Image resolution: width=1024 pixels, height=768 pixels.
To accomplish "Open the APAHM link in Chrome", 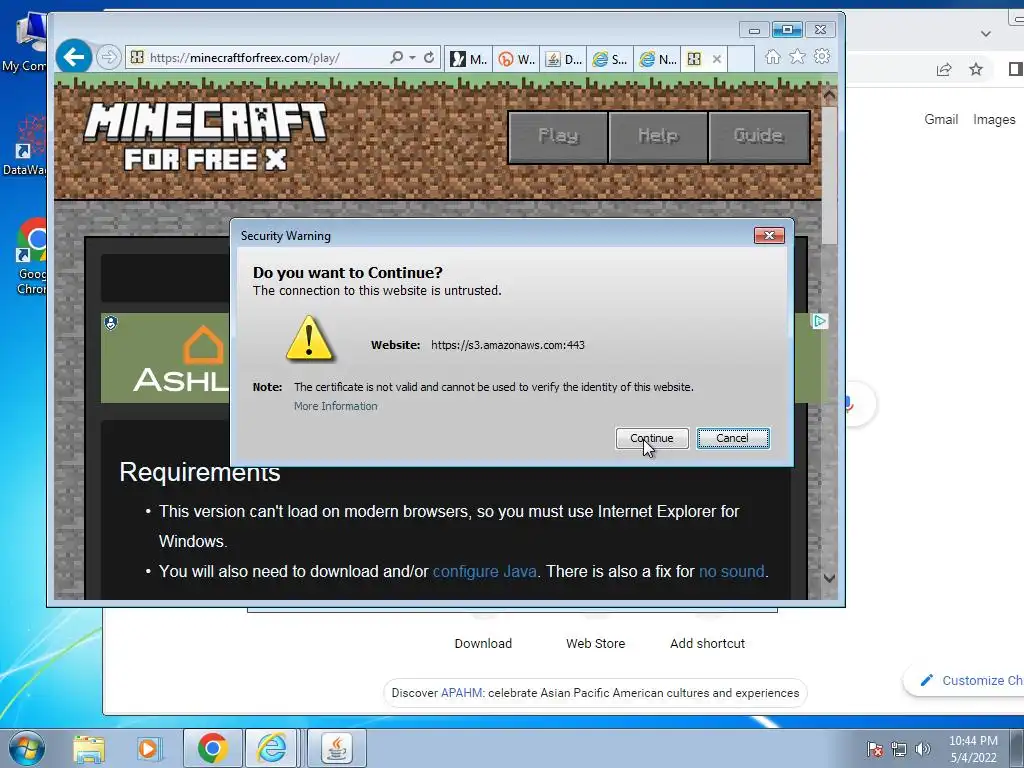I will [462, 693].
